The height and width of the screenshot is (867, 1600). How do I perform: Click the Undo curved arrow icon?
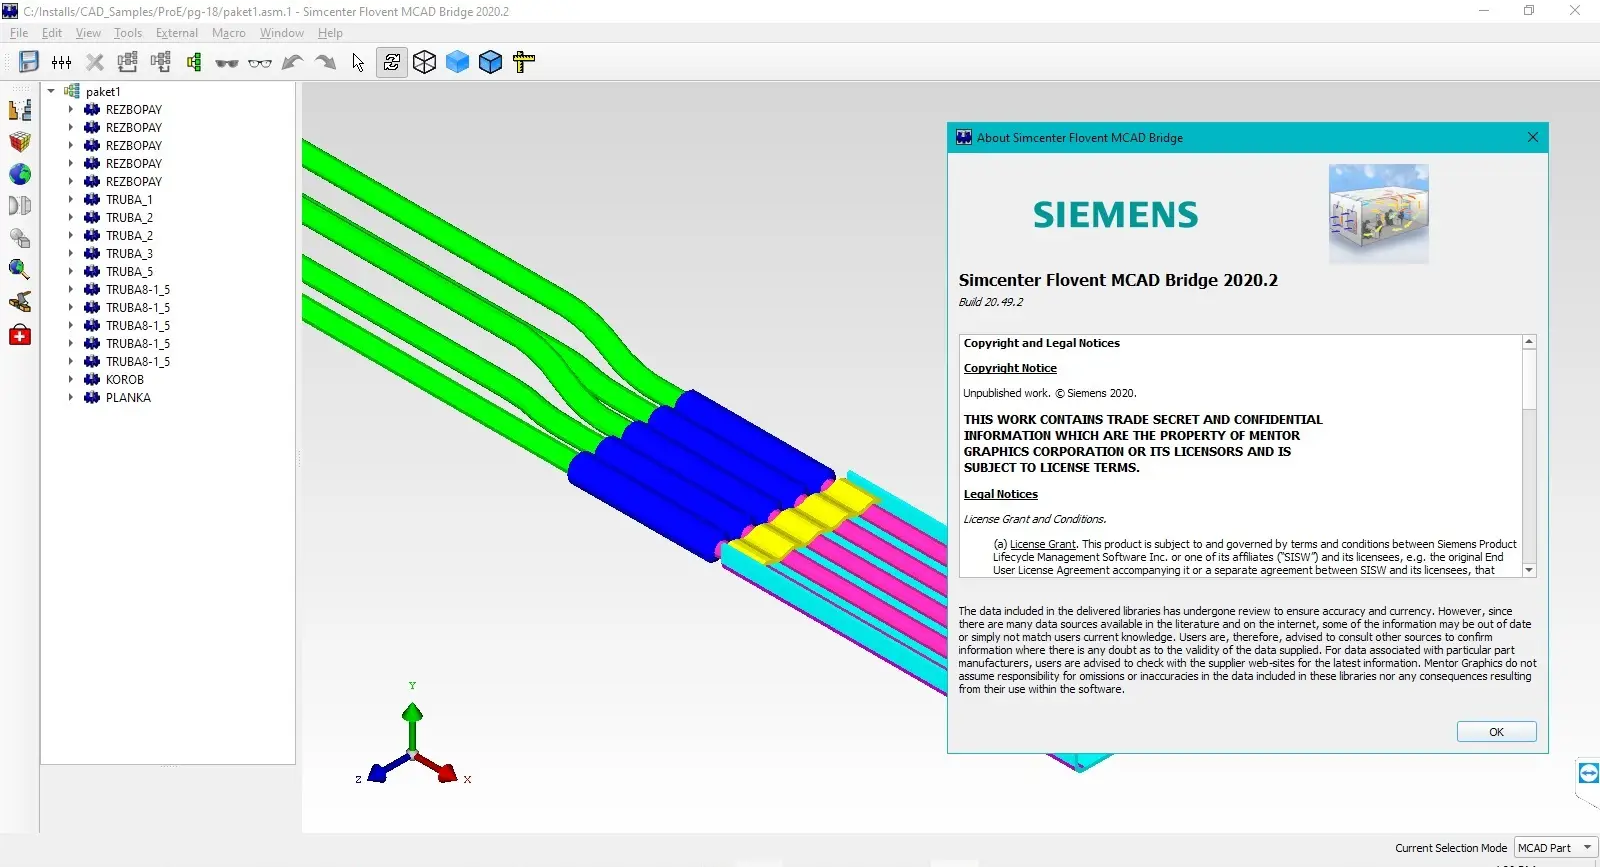point(292,62)
